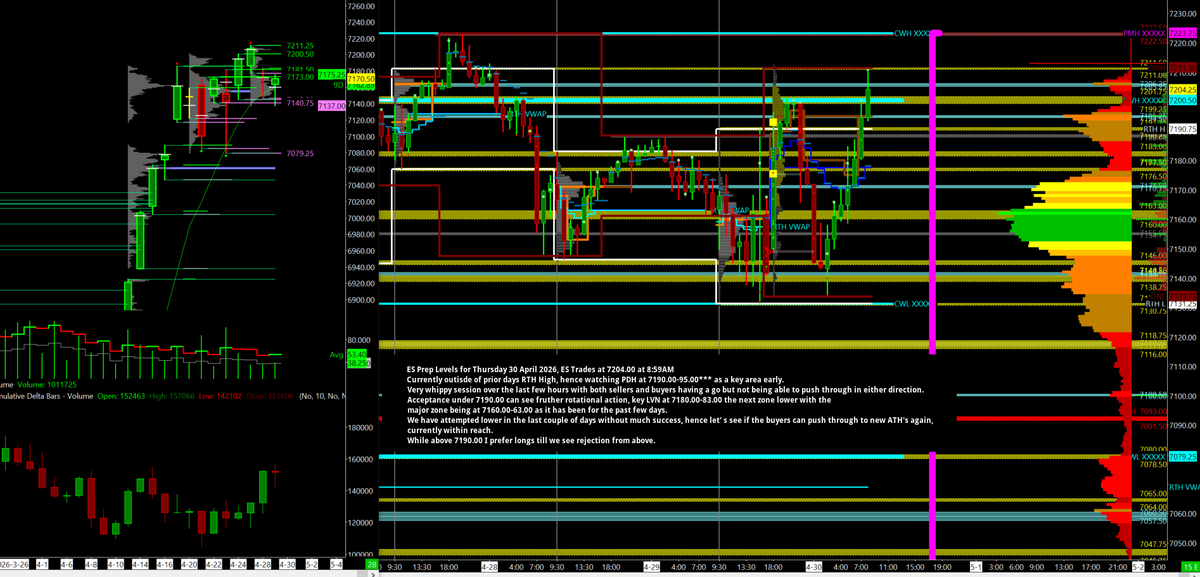Viewport: 1200px width, 577px height.
Task: Click the 7211.25 green price label on daily chart
Action: tap(302, 45)
